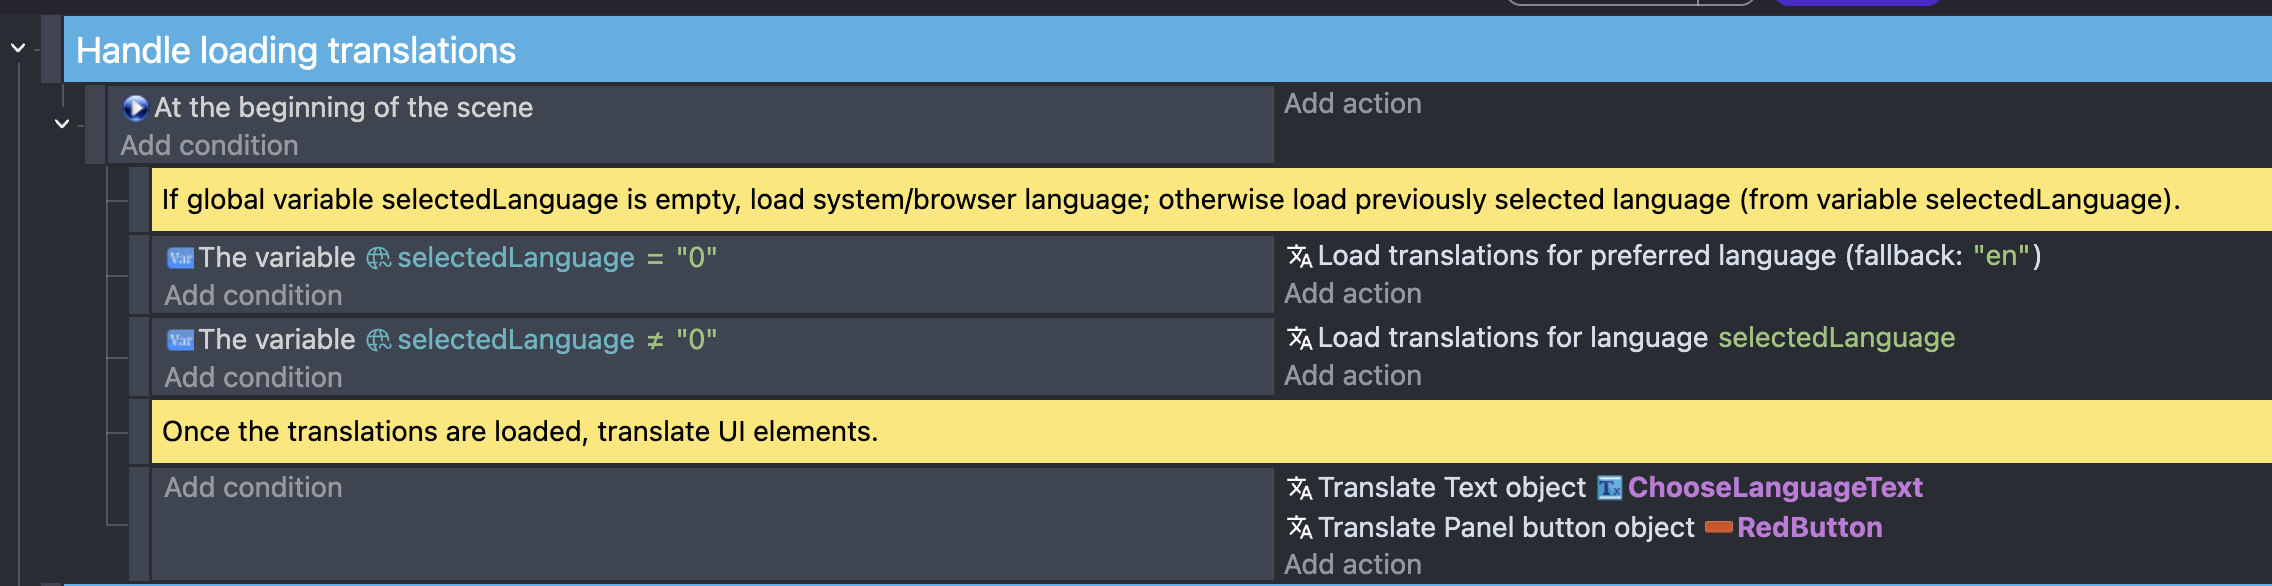Viewport: 2272px width, 586px height.
Task: Click the ChooseLanguageText object icon
Action: pos(1609,488)
